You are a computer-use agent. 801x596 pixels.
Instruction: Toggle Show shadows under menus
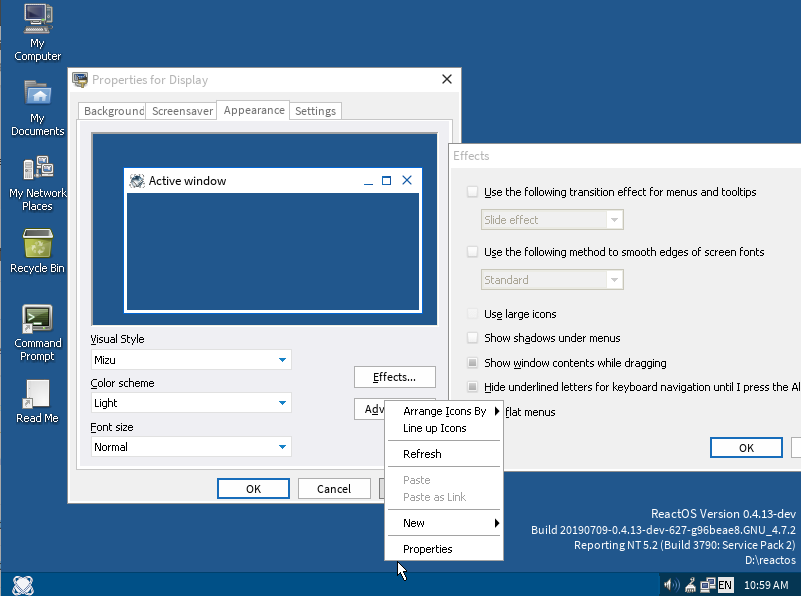tap(473, 338)
